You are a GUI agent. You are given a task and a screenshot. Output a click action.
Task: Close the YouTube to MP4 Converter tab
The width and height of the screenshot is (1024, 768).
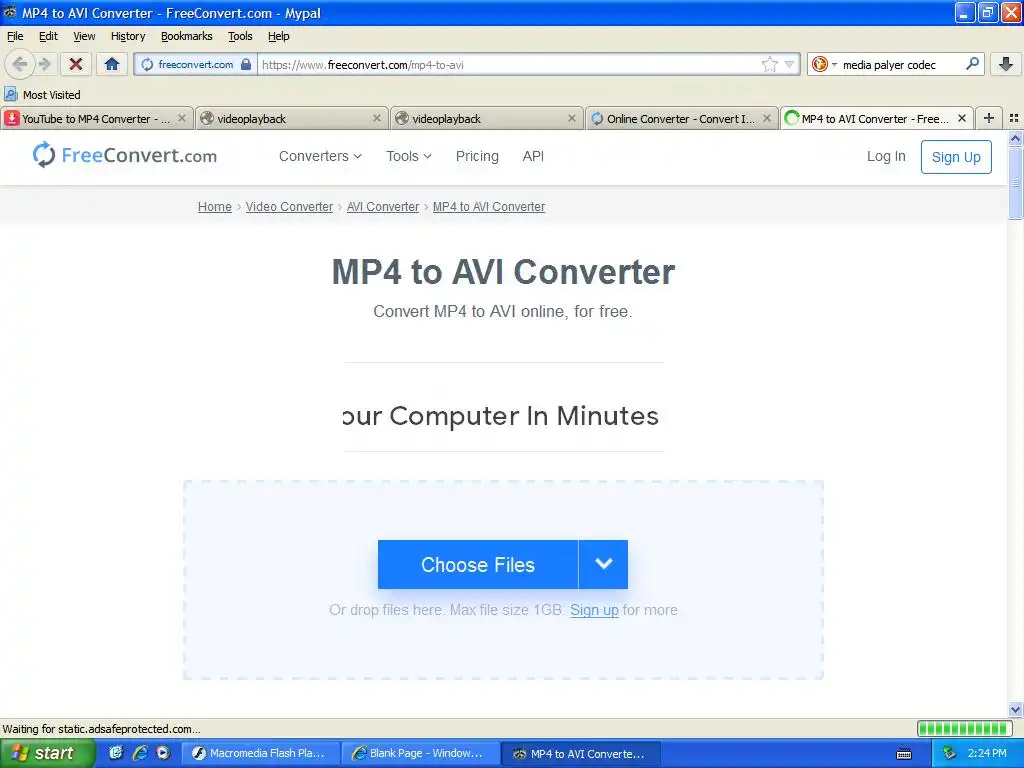point(182,118)
